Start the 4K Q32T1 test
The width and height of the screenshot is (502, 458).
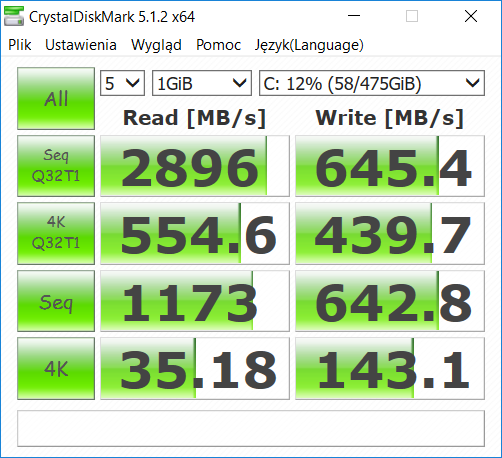[56, 233]
